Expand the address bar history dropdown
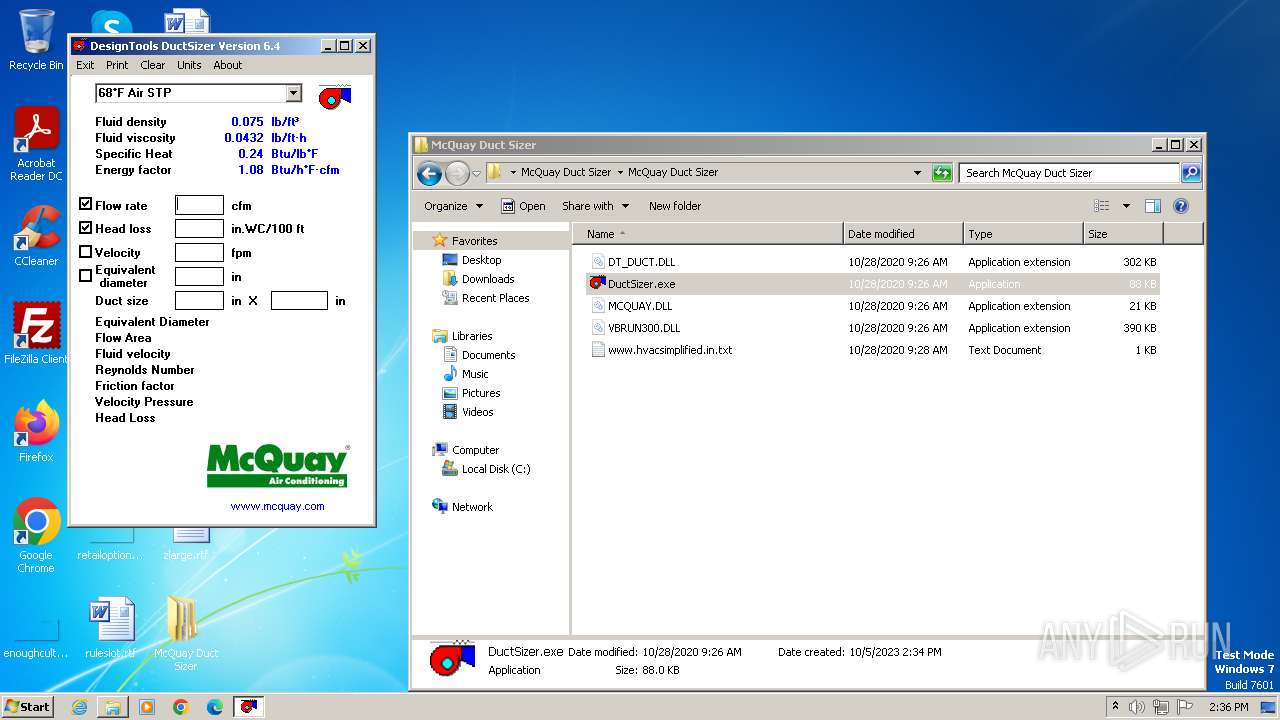 click(x=917, y=173)
